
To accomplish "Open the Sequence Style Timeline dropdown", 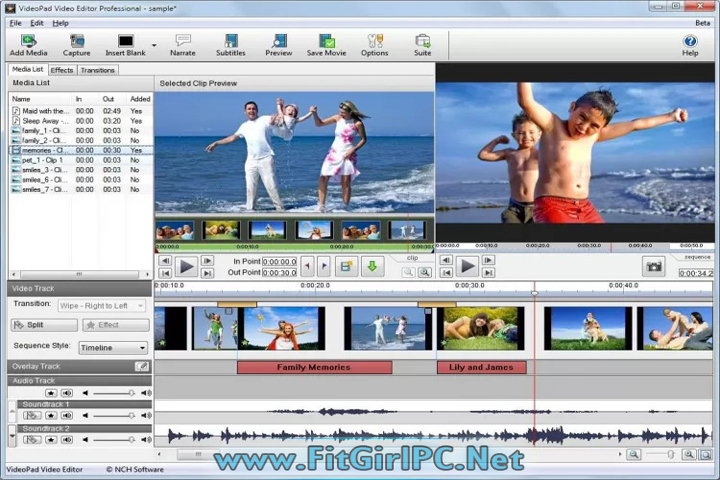I will click(113, 348).
